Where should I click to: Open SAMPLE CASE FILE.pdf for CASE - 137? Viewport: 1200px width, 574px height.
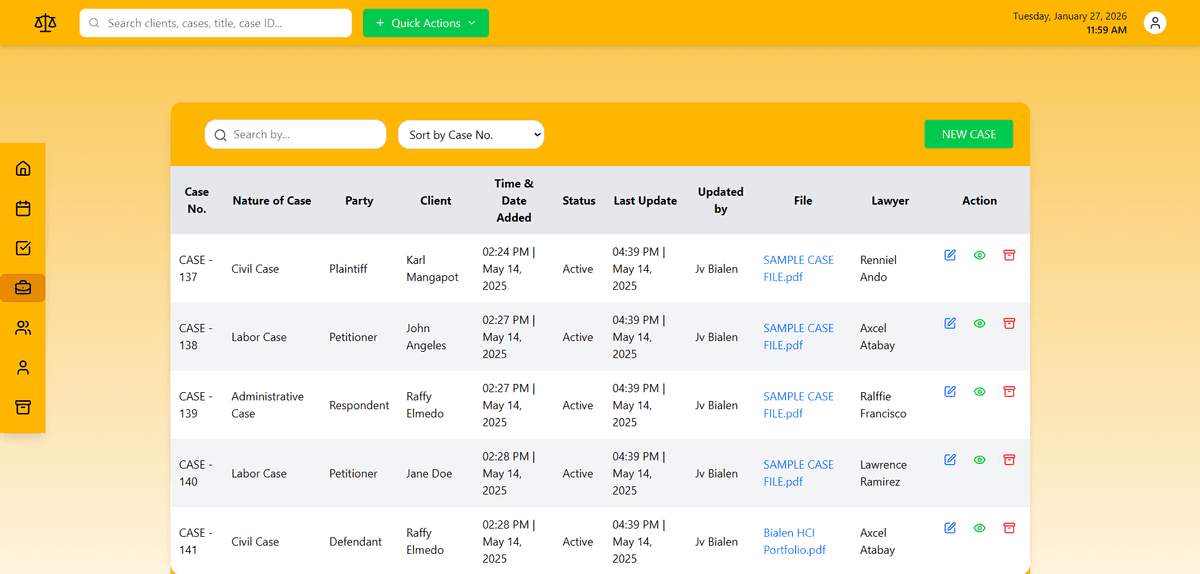(x=798, y=268)
